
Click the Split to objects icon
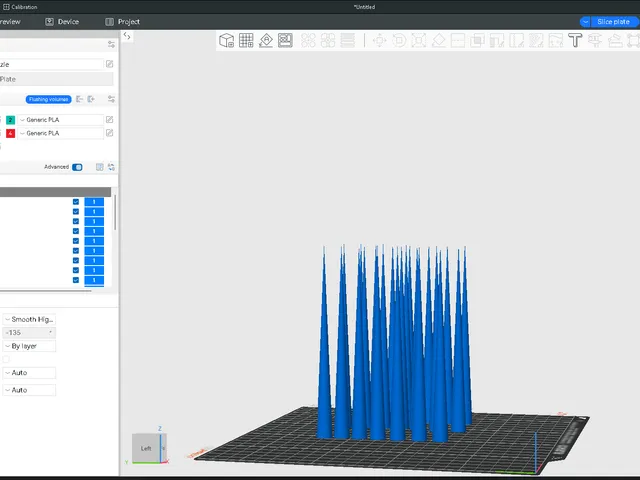(308, 40)
